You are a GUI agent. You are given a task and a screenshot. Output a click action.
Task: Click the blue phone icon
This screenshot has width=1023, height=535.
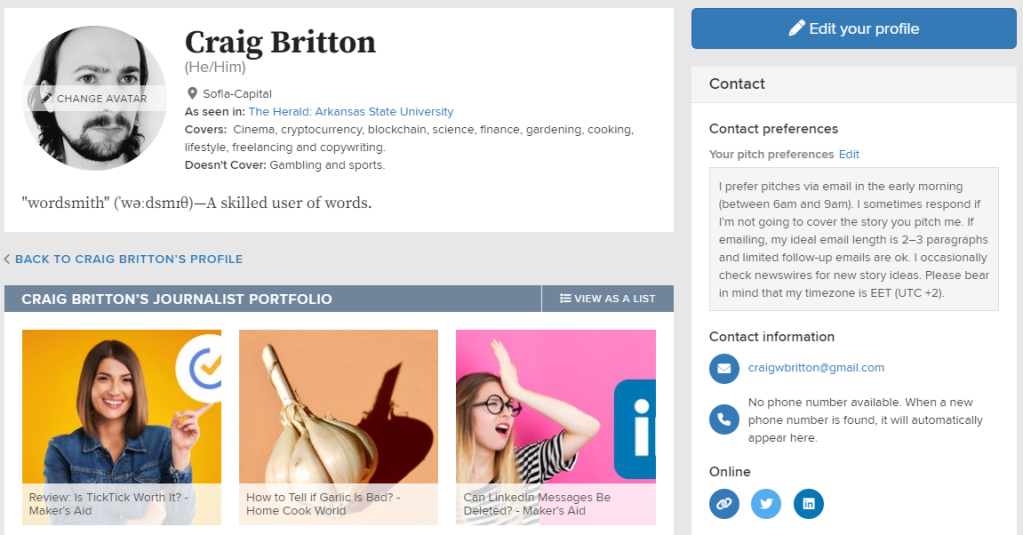tap(724, 420)
